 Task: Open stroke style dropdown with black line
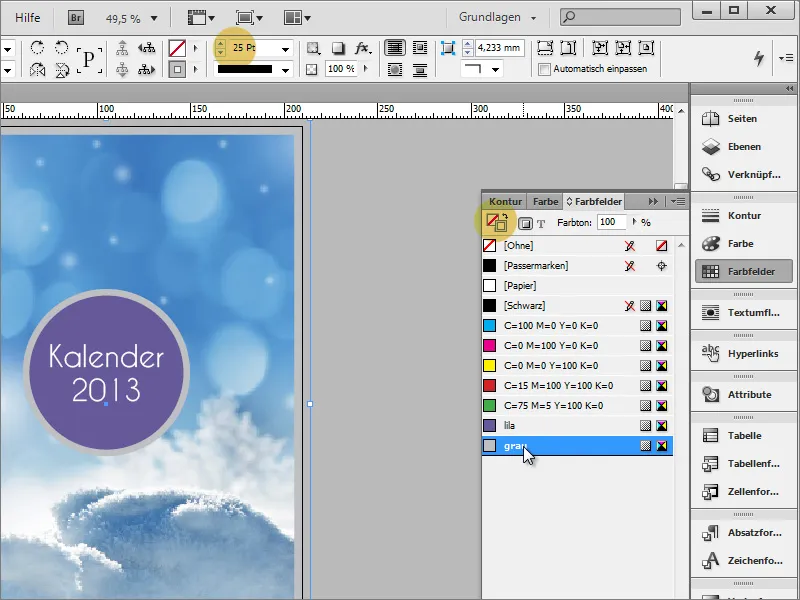coord(285,70)
